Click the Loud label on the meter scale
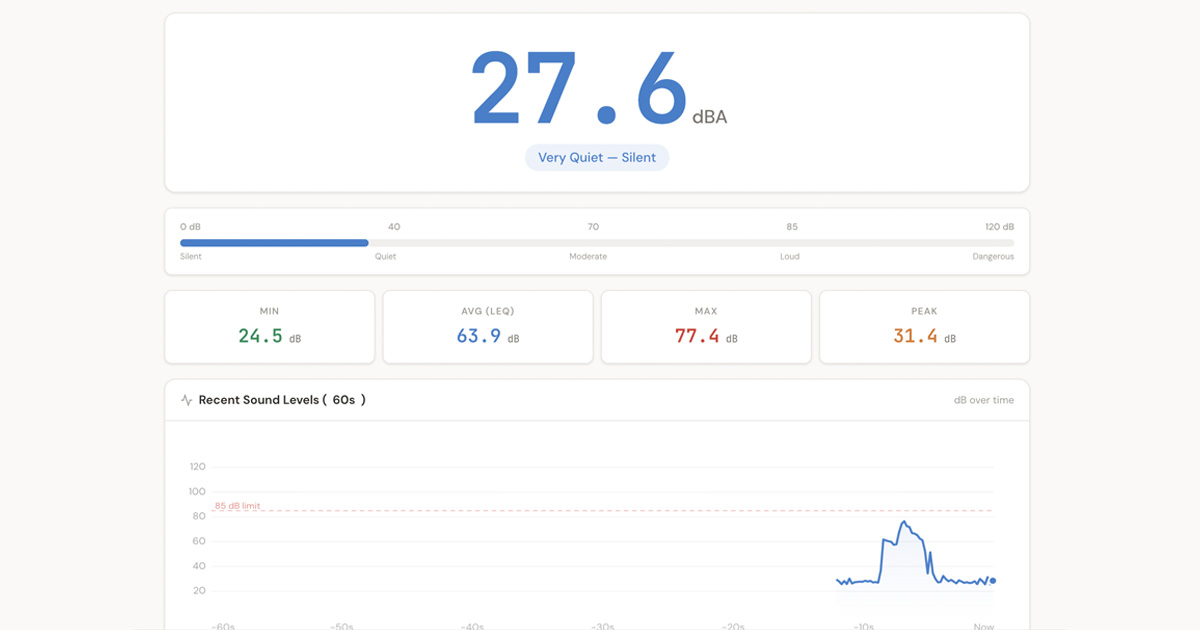This screenshot has height=630, width=1200. [789, 256]
